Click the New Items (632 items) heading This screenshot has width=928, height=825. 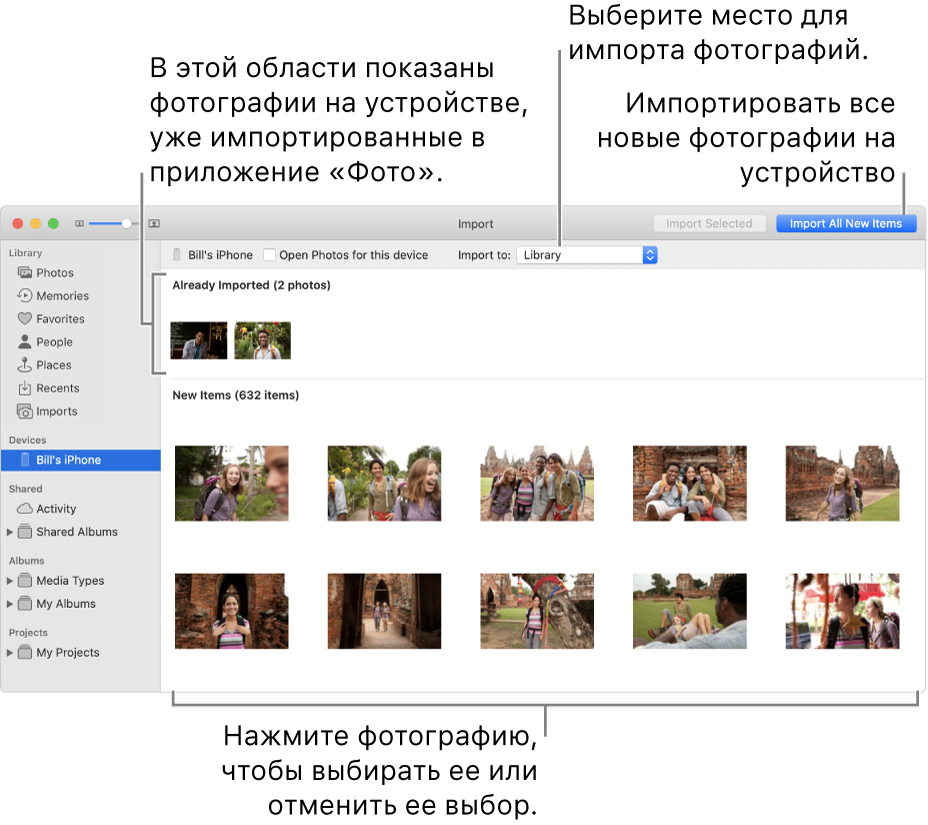coord(236,395)
